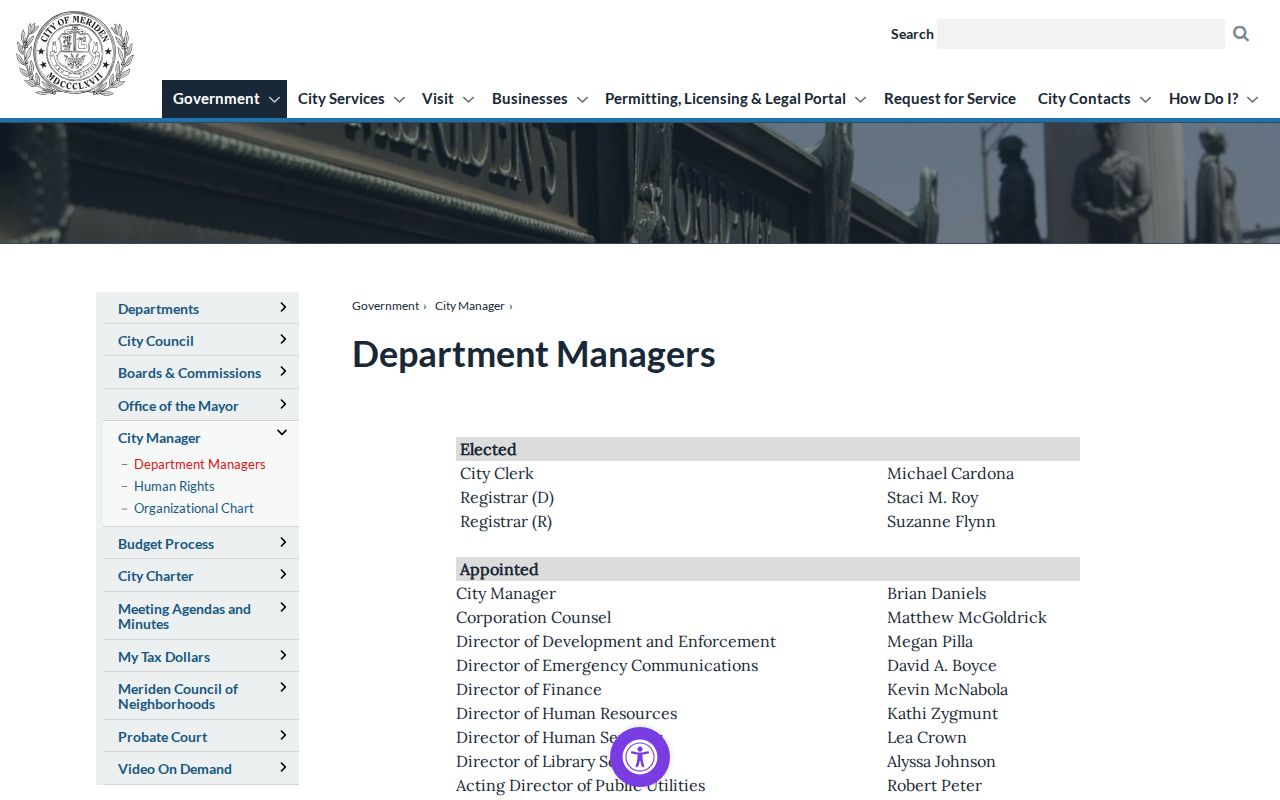Open Budget Process in the sidebar
This screenshot has width=1280, height=800.
(166, 544)
